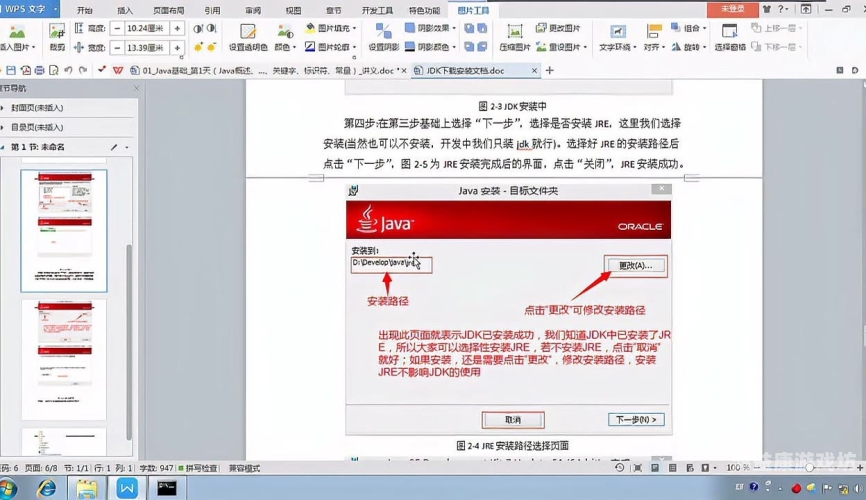Open the 插入 ribbon tab

pos(125,10)
